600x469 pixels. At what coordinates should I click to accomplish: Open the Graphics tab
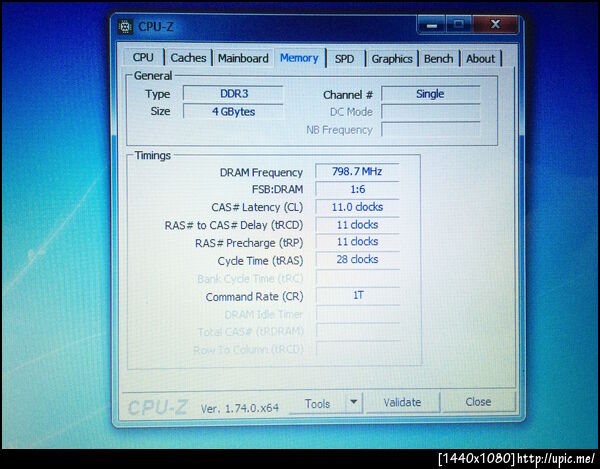[392, 59]
